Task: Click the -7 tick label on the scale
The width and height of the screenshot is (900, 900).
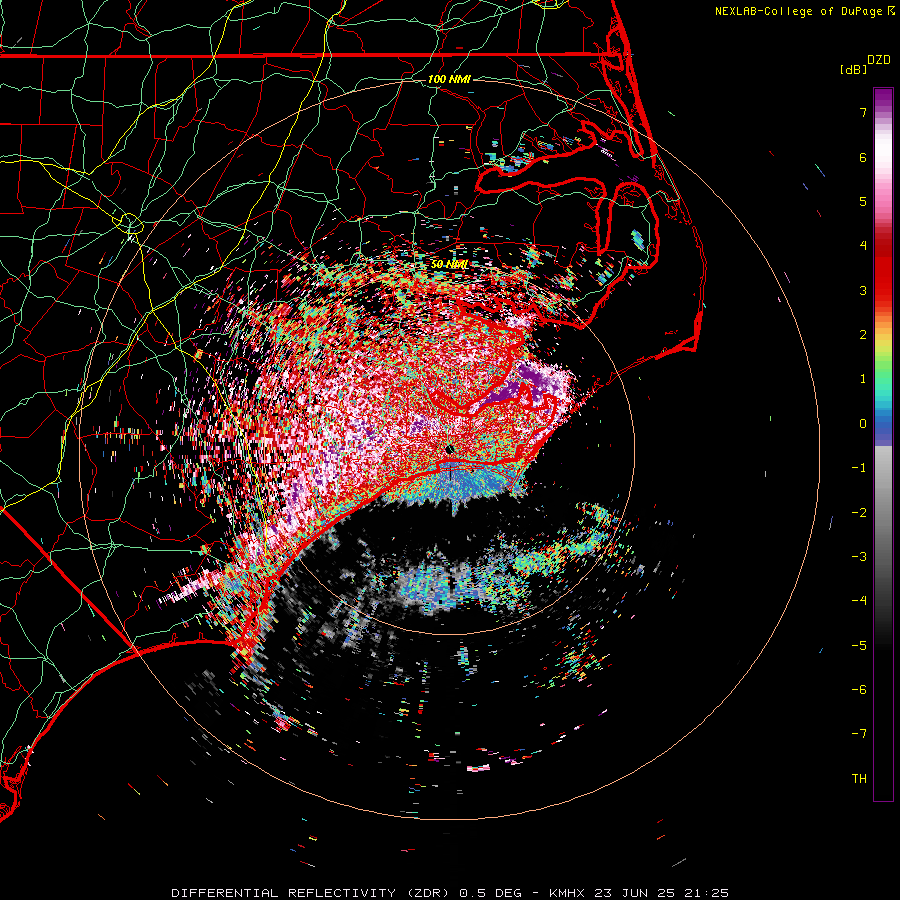Action: click(859, 734)
